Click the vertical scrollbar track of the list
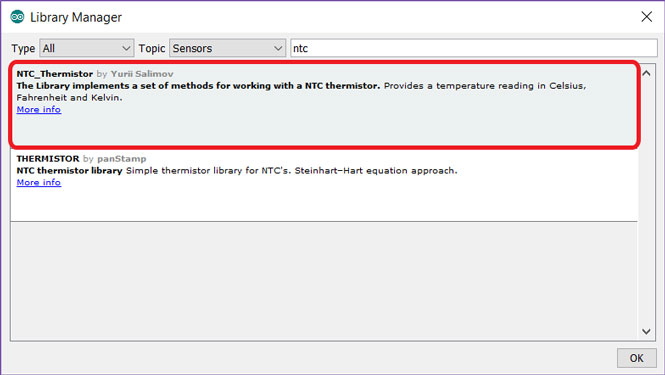 [x=646, y=202]
